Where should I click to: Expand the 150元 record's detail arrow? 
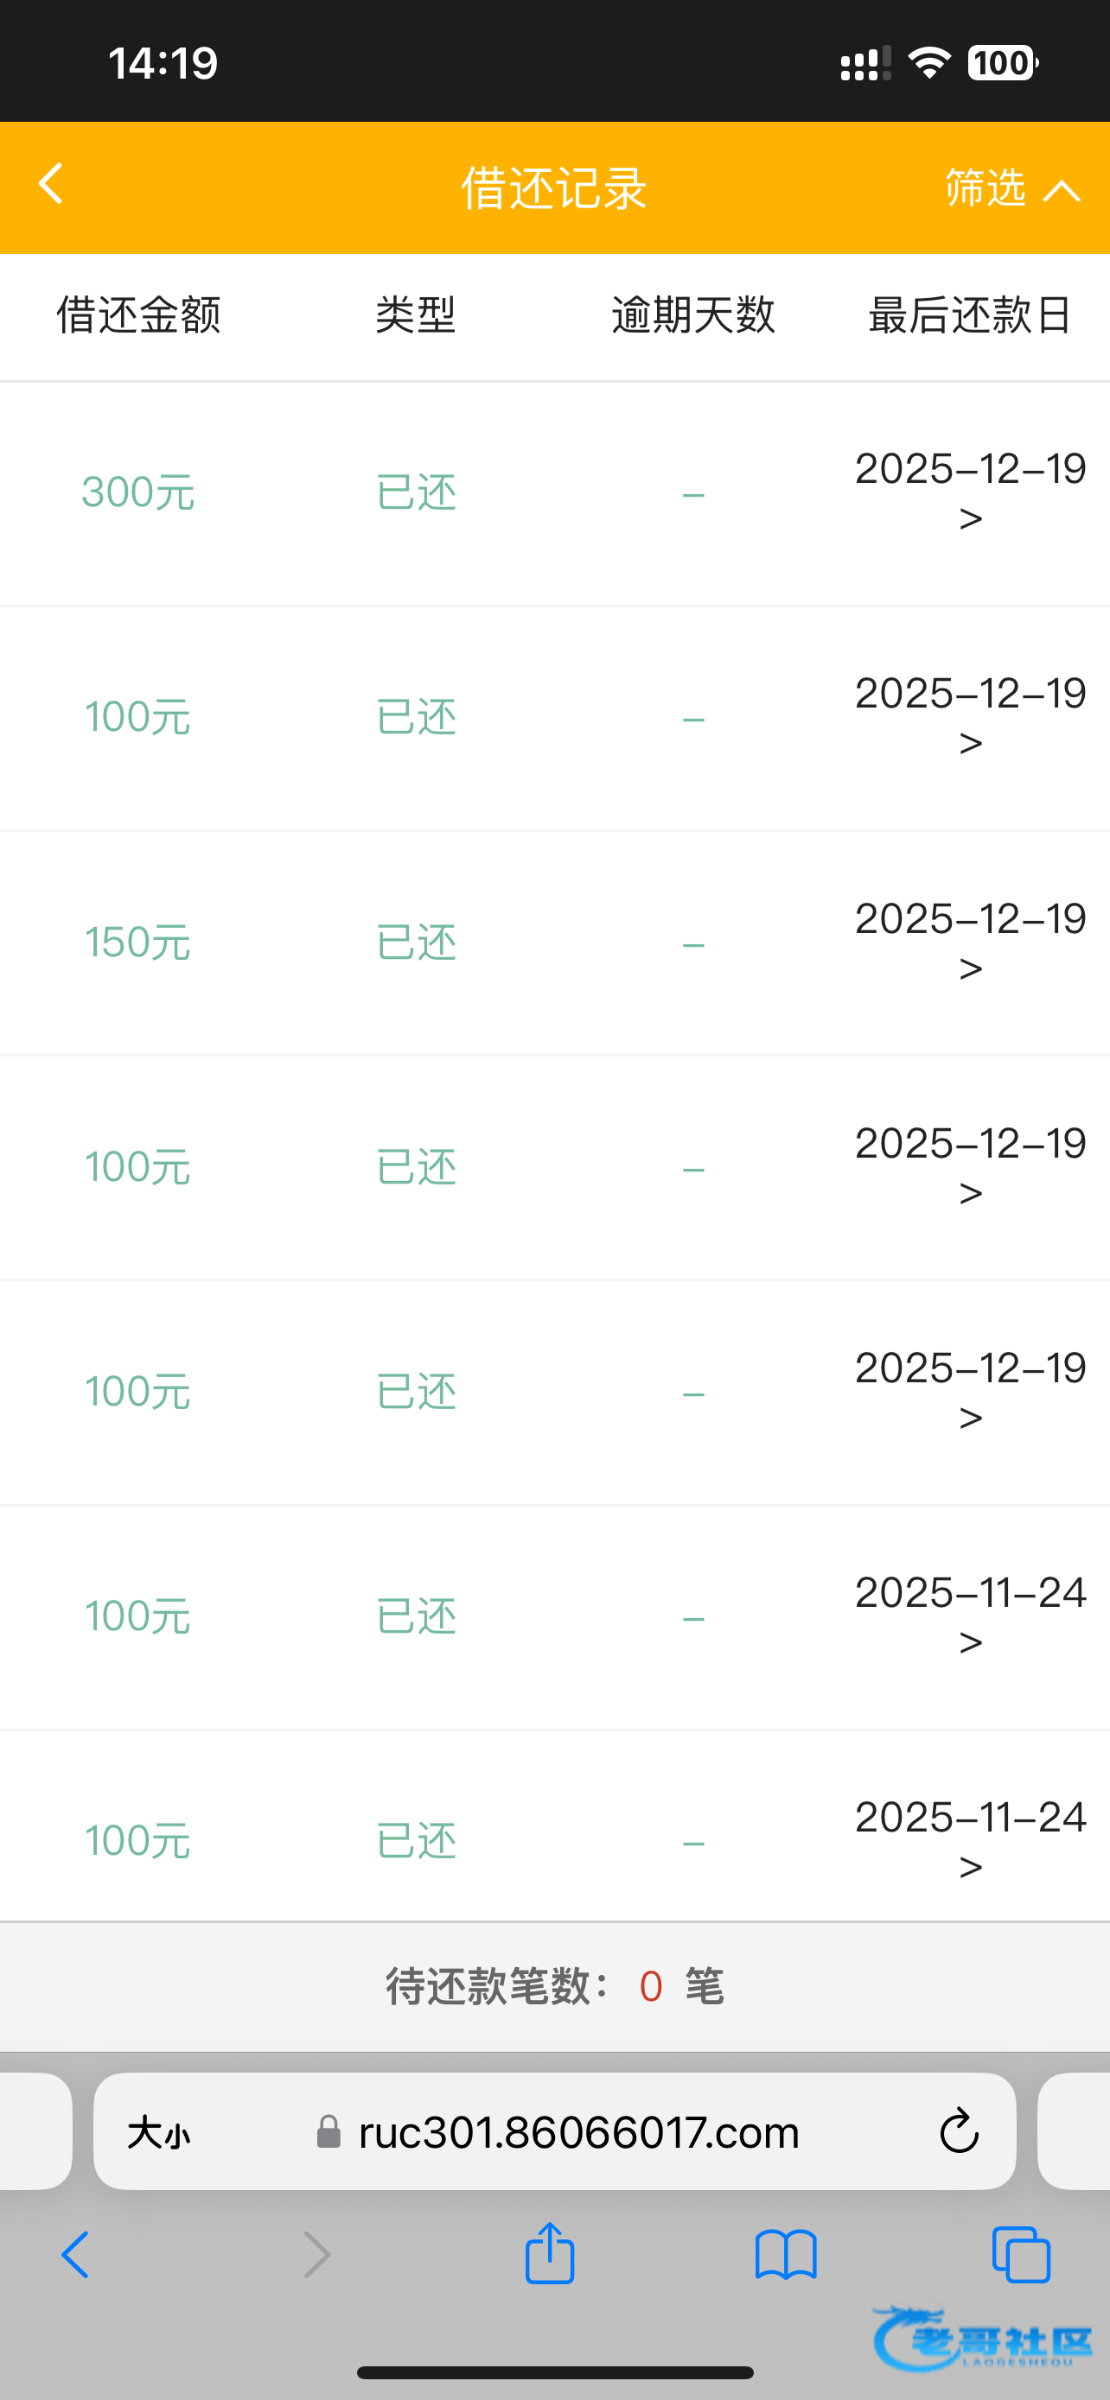[x=970, y=968]
